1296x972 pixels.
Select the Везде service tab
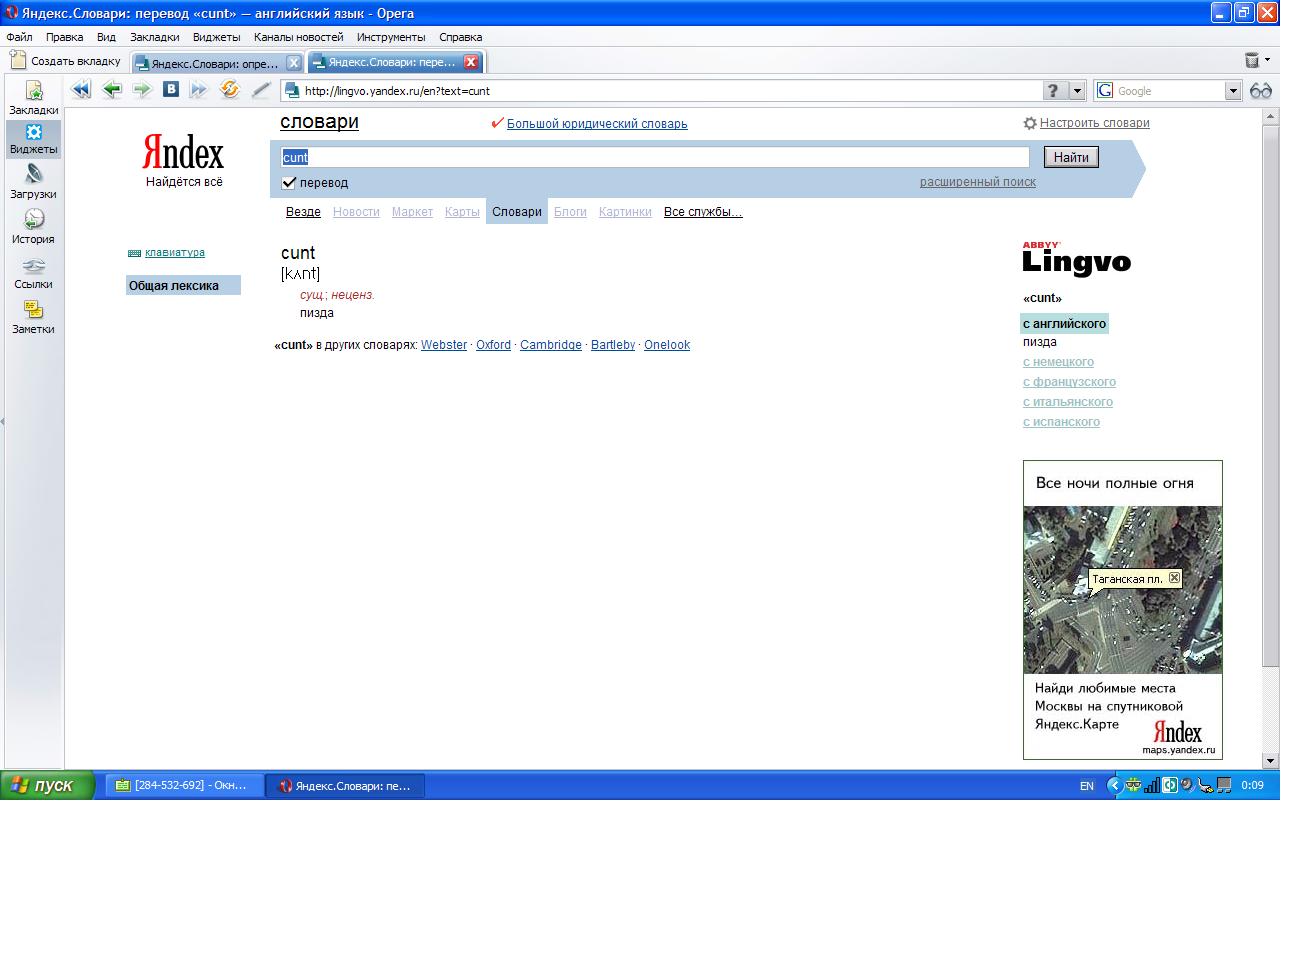(x=303, y=212)
